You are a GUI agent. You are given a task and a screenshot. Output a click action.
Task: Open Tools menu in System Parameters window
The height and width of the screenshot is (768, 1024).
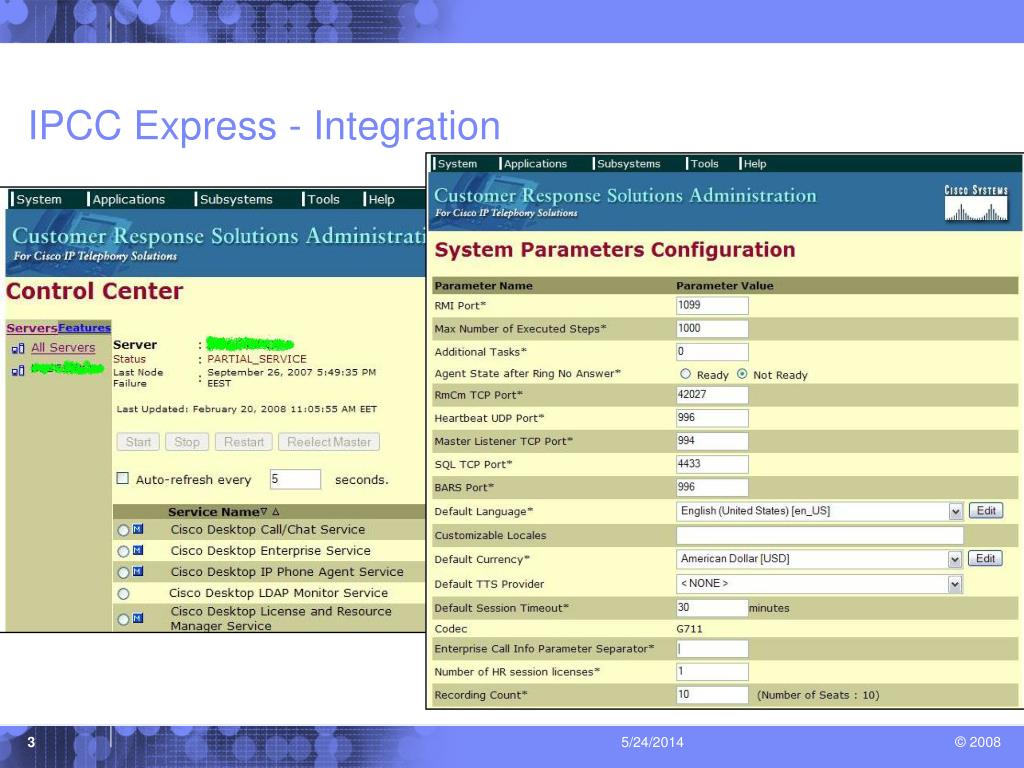coord(704,164)
